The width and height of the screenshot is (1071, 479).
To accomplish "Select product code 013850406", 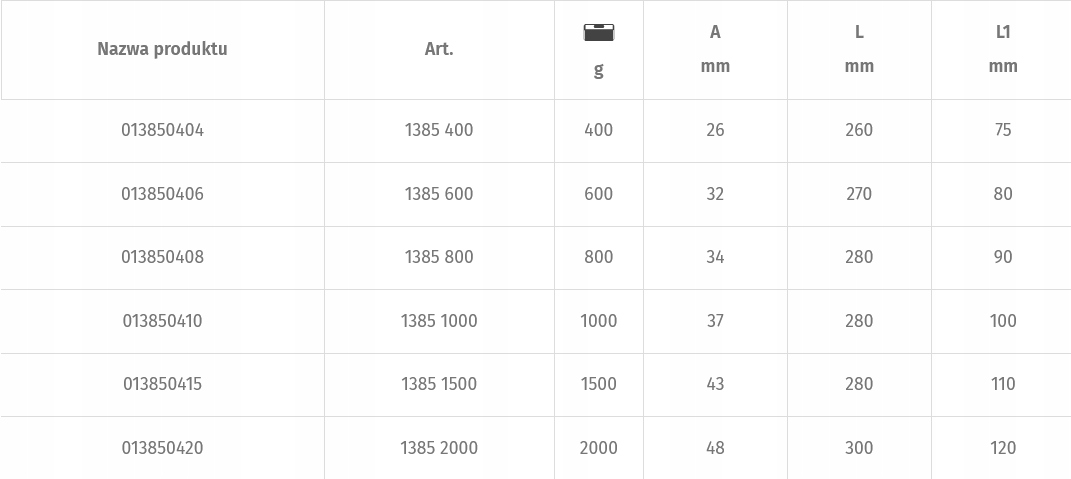I will click(163, 194).
